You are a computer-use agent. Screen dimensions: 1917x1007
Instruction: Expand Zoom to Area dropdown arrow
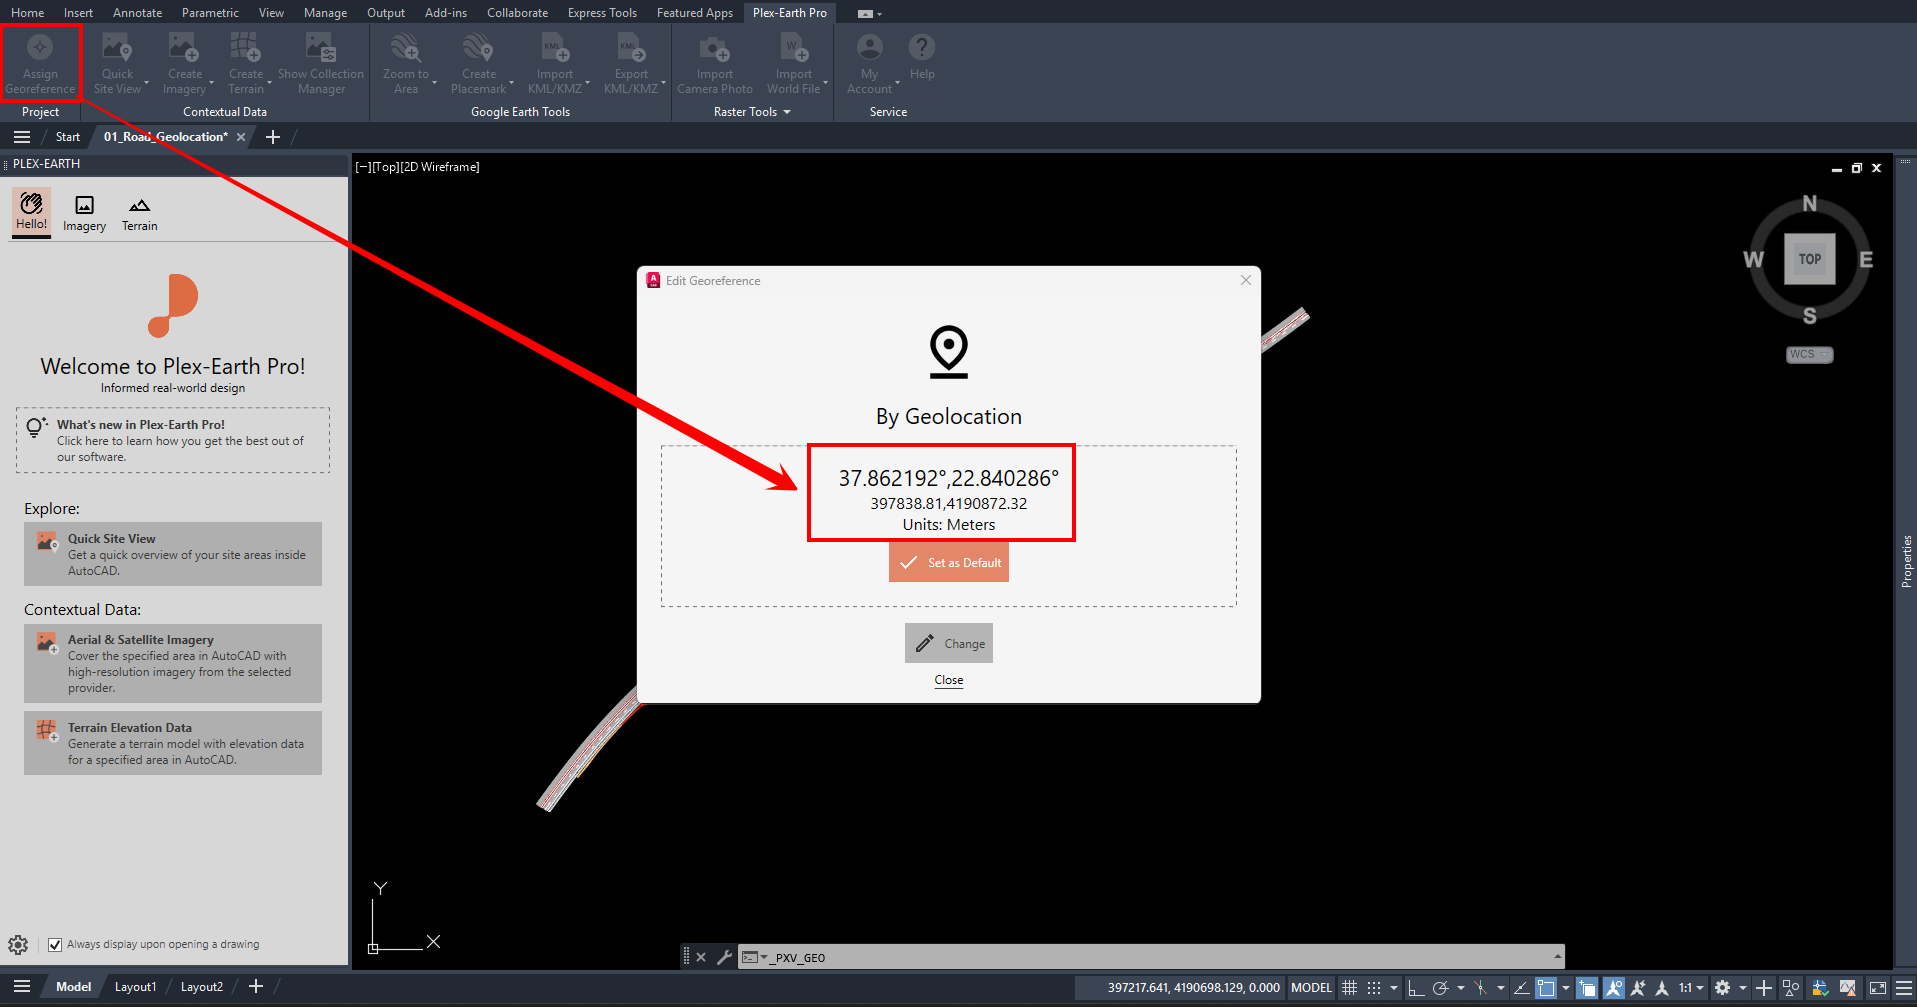click(435, 83)
